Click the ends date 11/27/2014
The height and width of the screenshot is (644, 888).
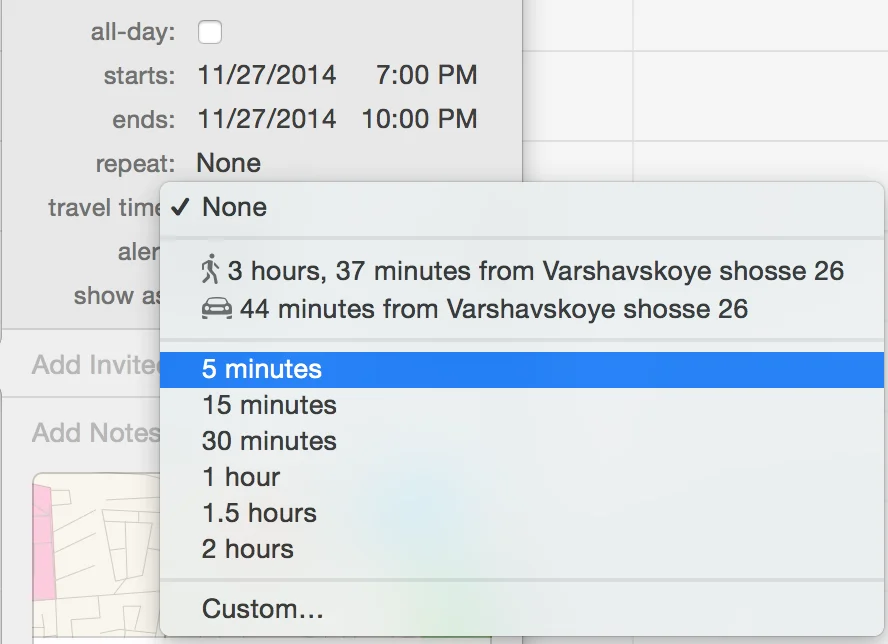click(x=267, y=119)
